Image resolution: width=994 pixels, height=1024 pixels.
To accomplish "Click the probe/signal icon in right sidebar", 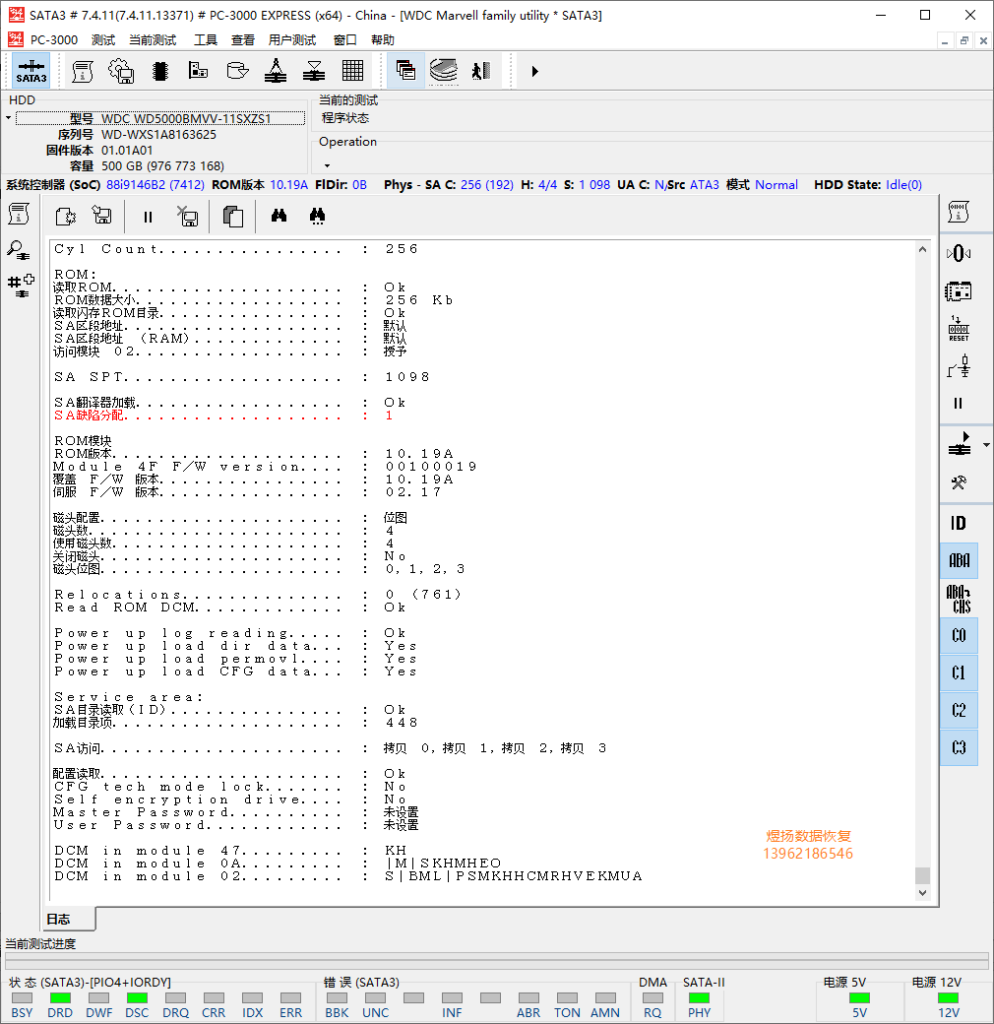I will 959,366.
